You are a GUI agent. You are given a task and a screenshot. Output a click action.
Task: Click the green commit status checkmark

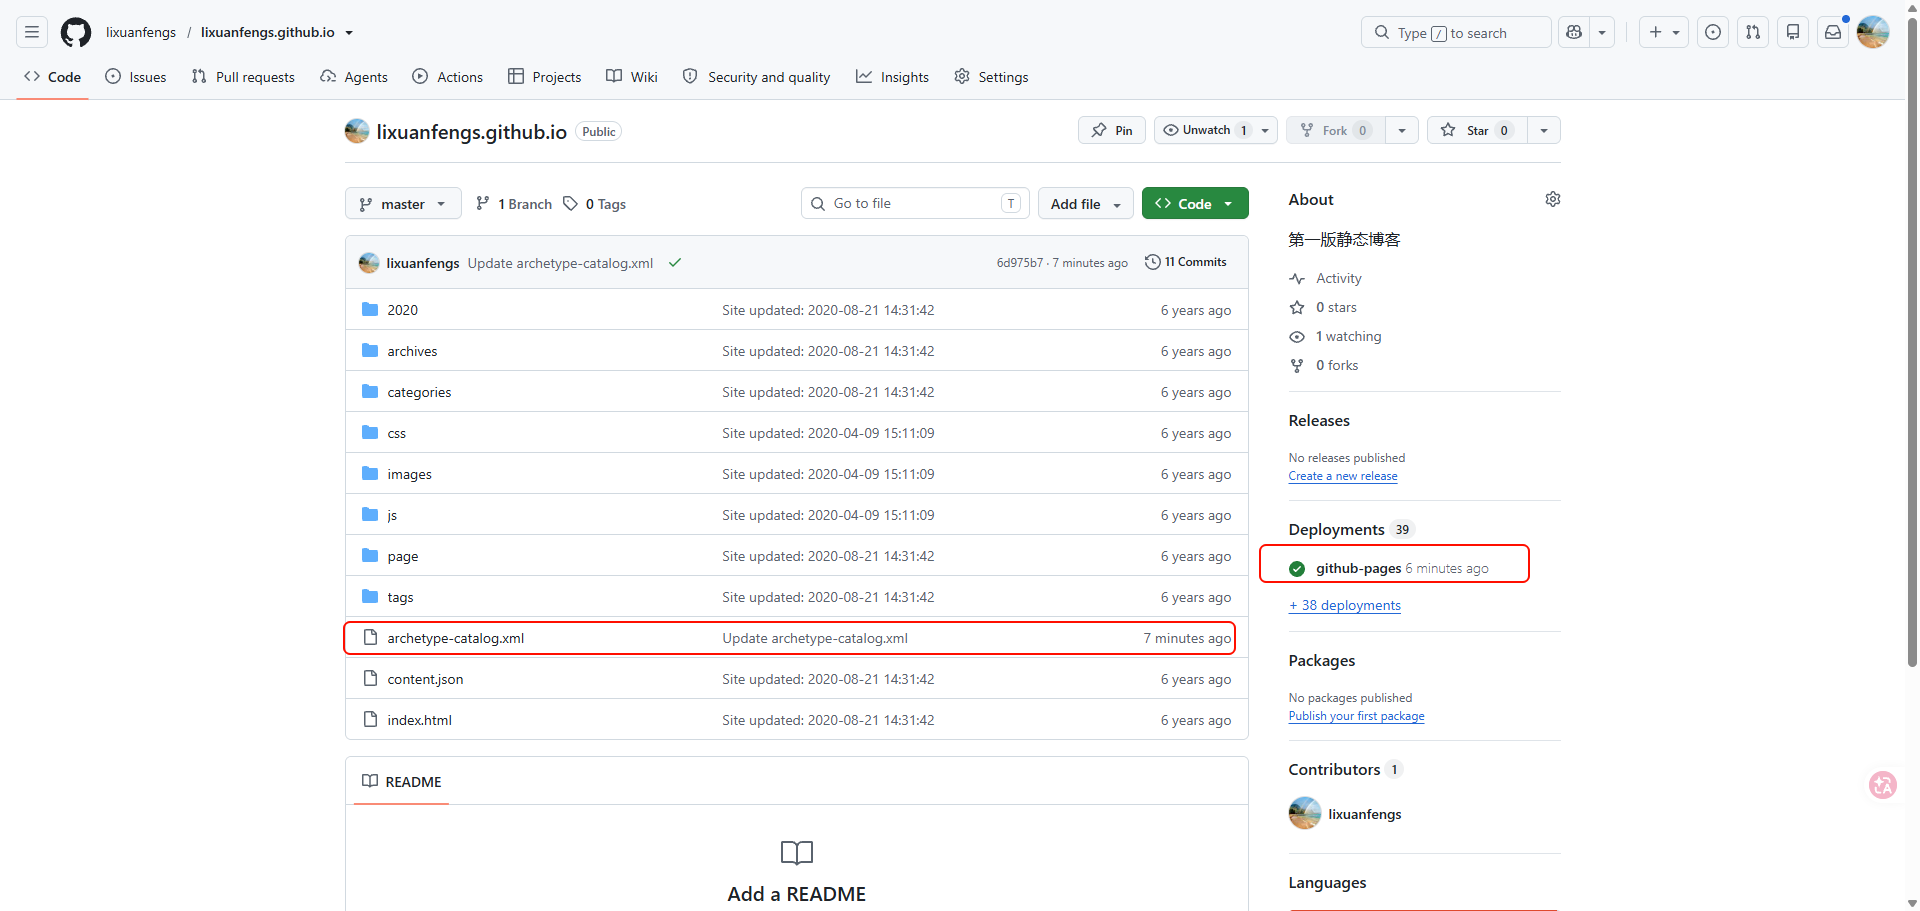(x=675, y=263)
